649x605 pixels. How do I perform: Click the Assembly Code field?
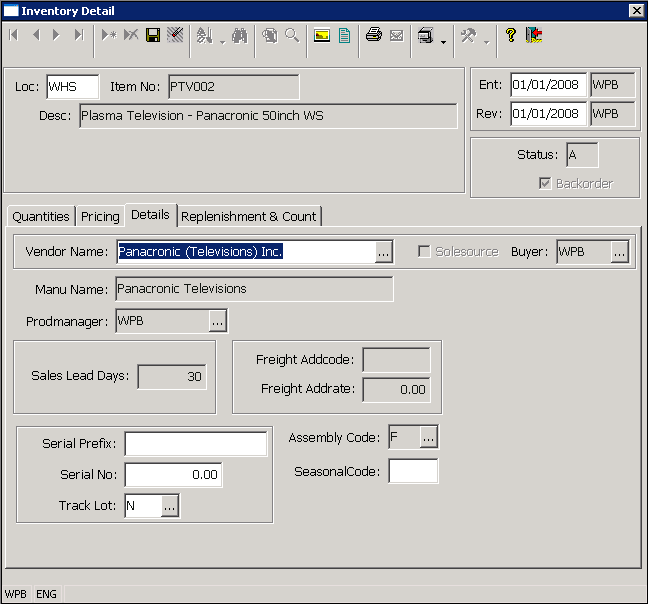click(x=405, y=437)
